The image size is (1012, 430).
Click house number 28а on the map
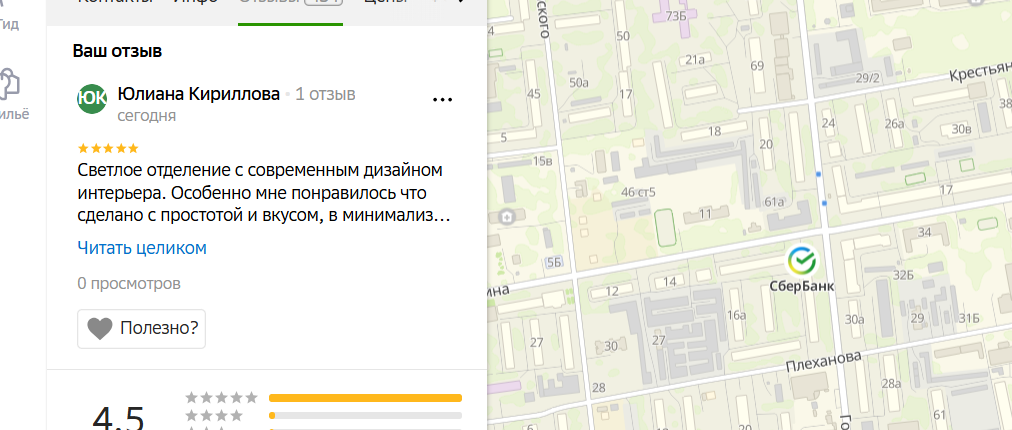891,384
